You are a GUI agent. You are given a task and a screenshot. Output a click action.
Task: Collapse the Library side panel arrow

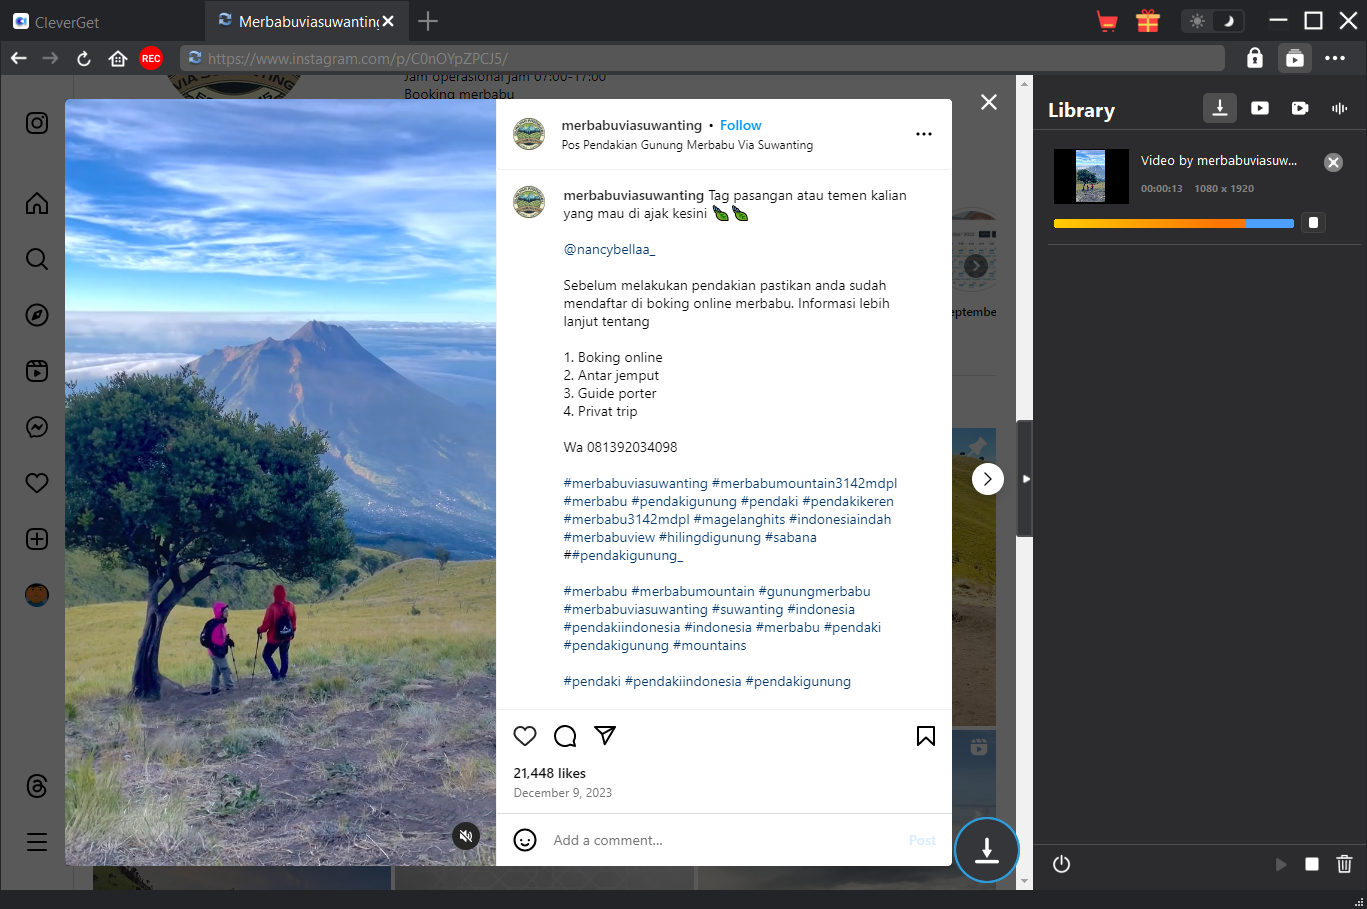(1025, 479)
